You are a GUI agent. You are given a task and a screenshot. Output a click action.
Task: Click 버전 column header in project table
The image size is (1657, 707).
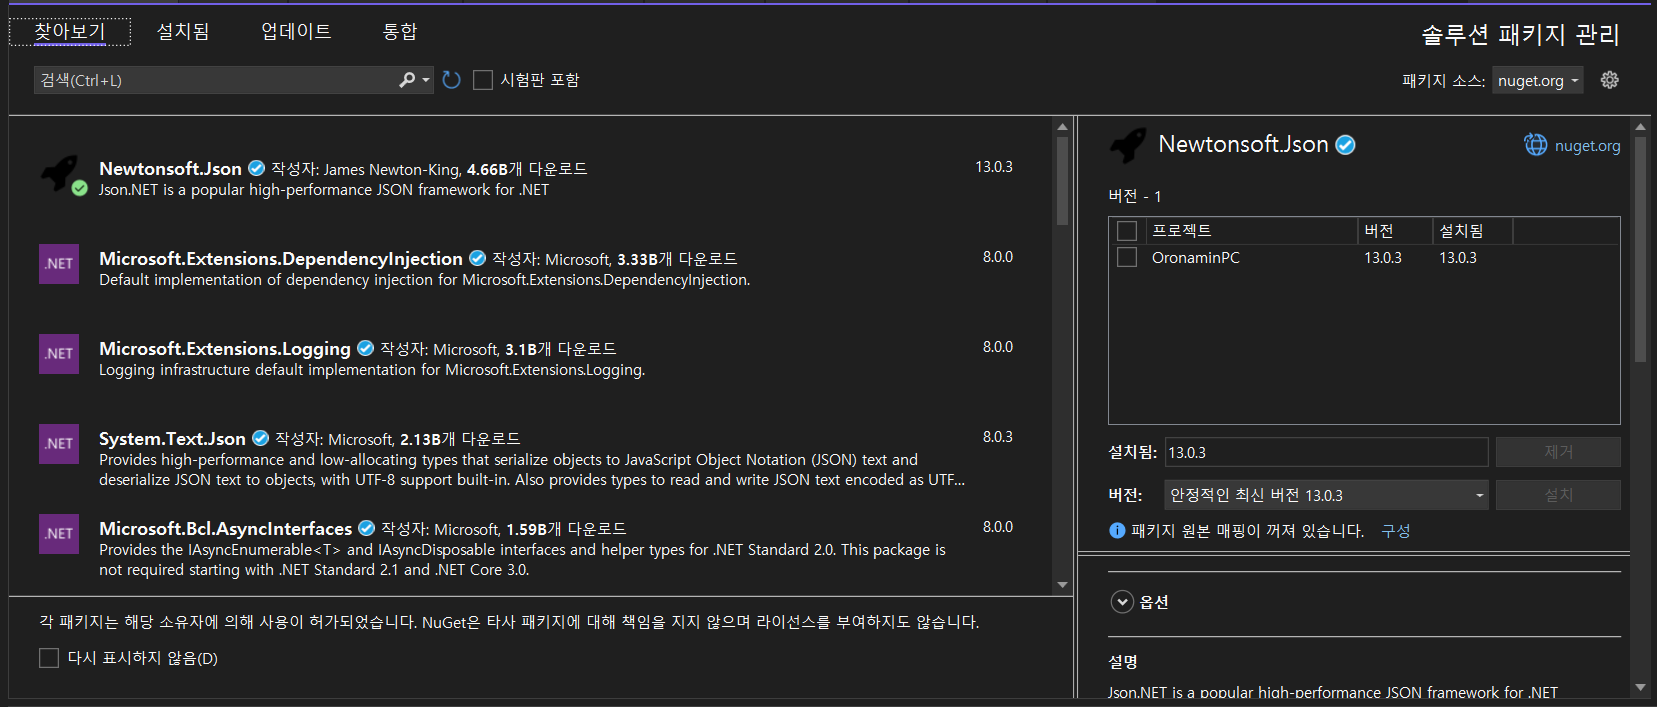tap(1395, 231)
